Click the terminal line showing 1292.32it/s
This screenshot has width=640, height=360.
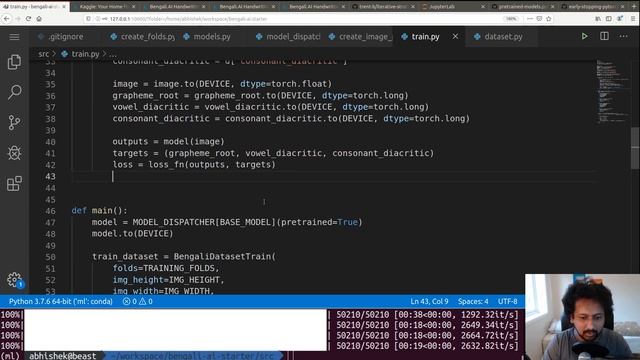(x=261, y=315)
